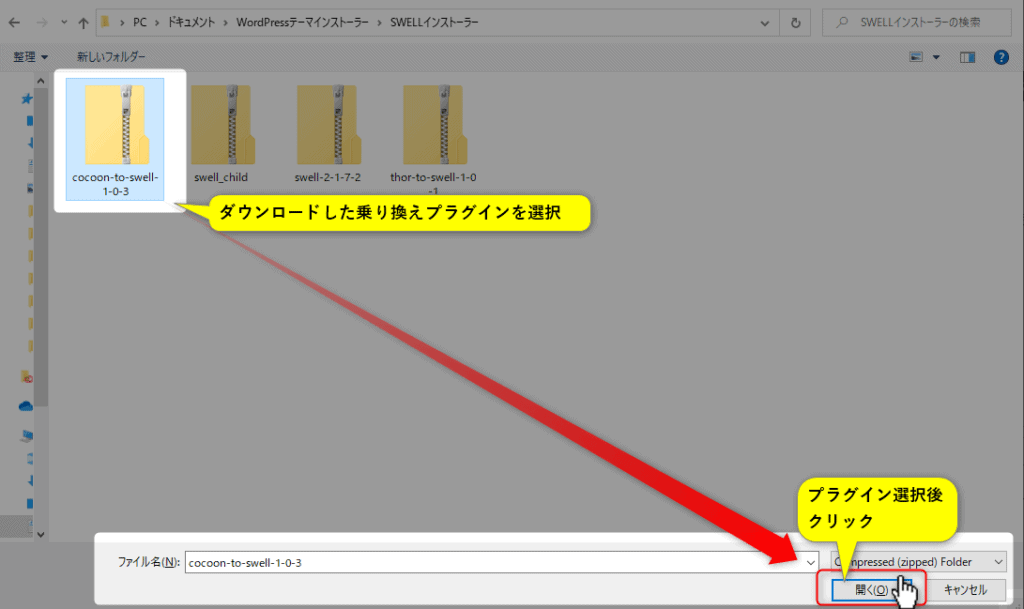Open OneDrive cloud icon in sidebar
This screenshot has height=609, width=1024.
pyautogui.click(x=25, y=406)
